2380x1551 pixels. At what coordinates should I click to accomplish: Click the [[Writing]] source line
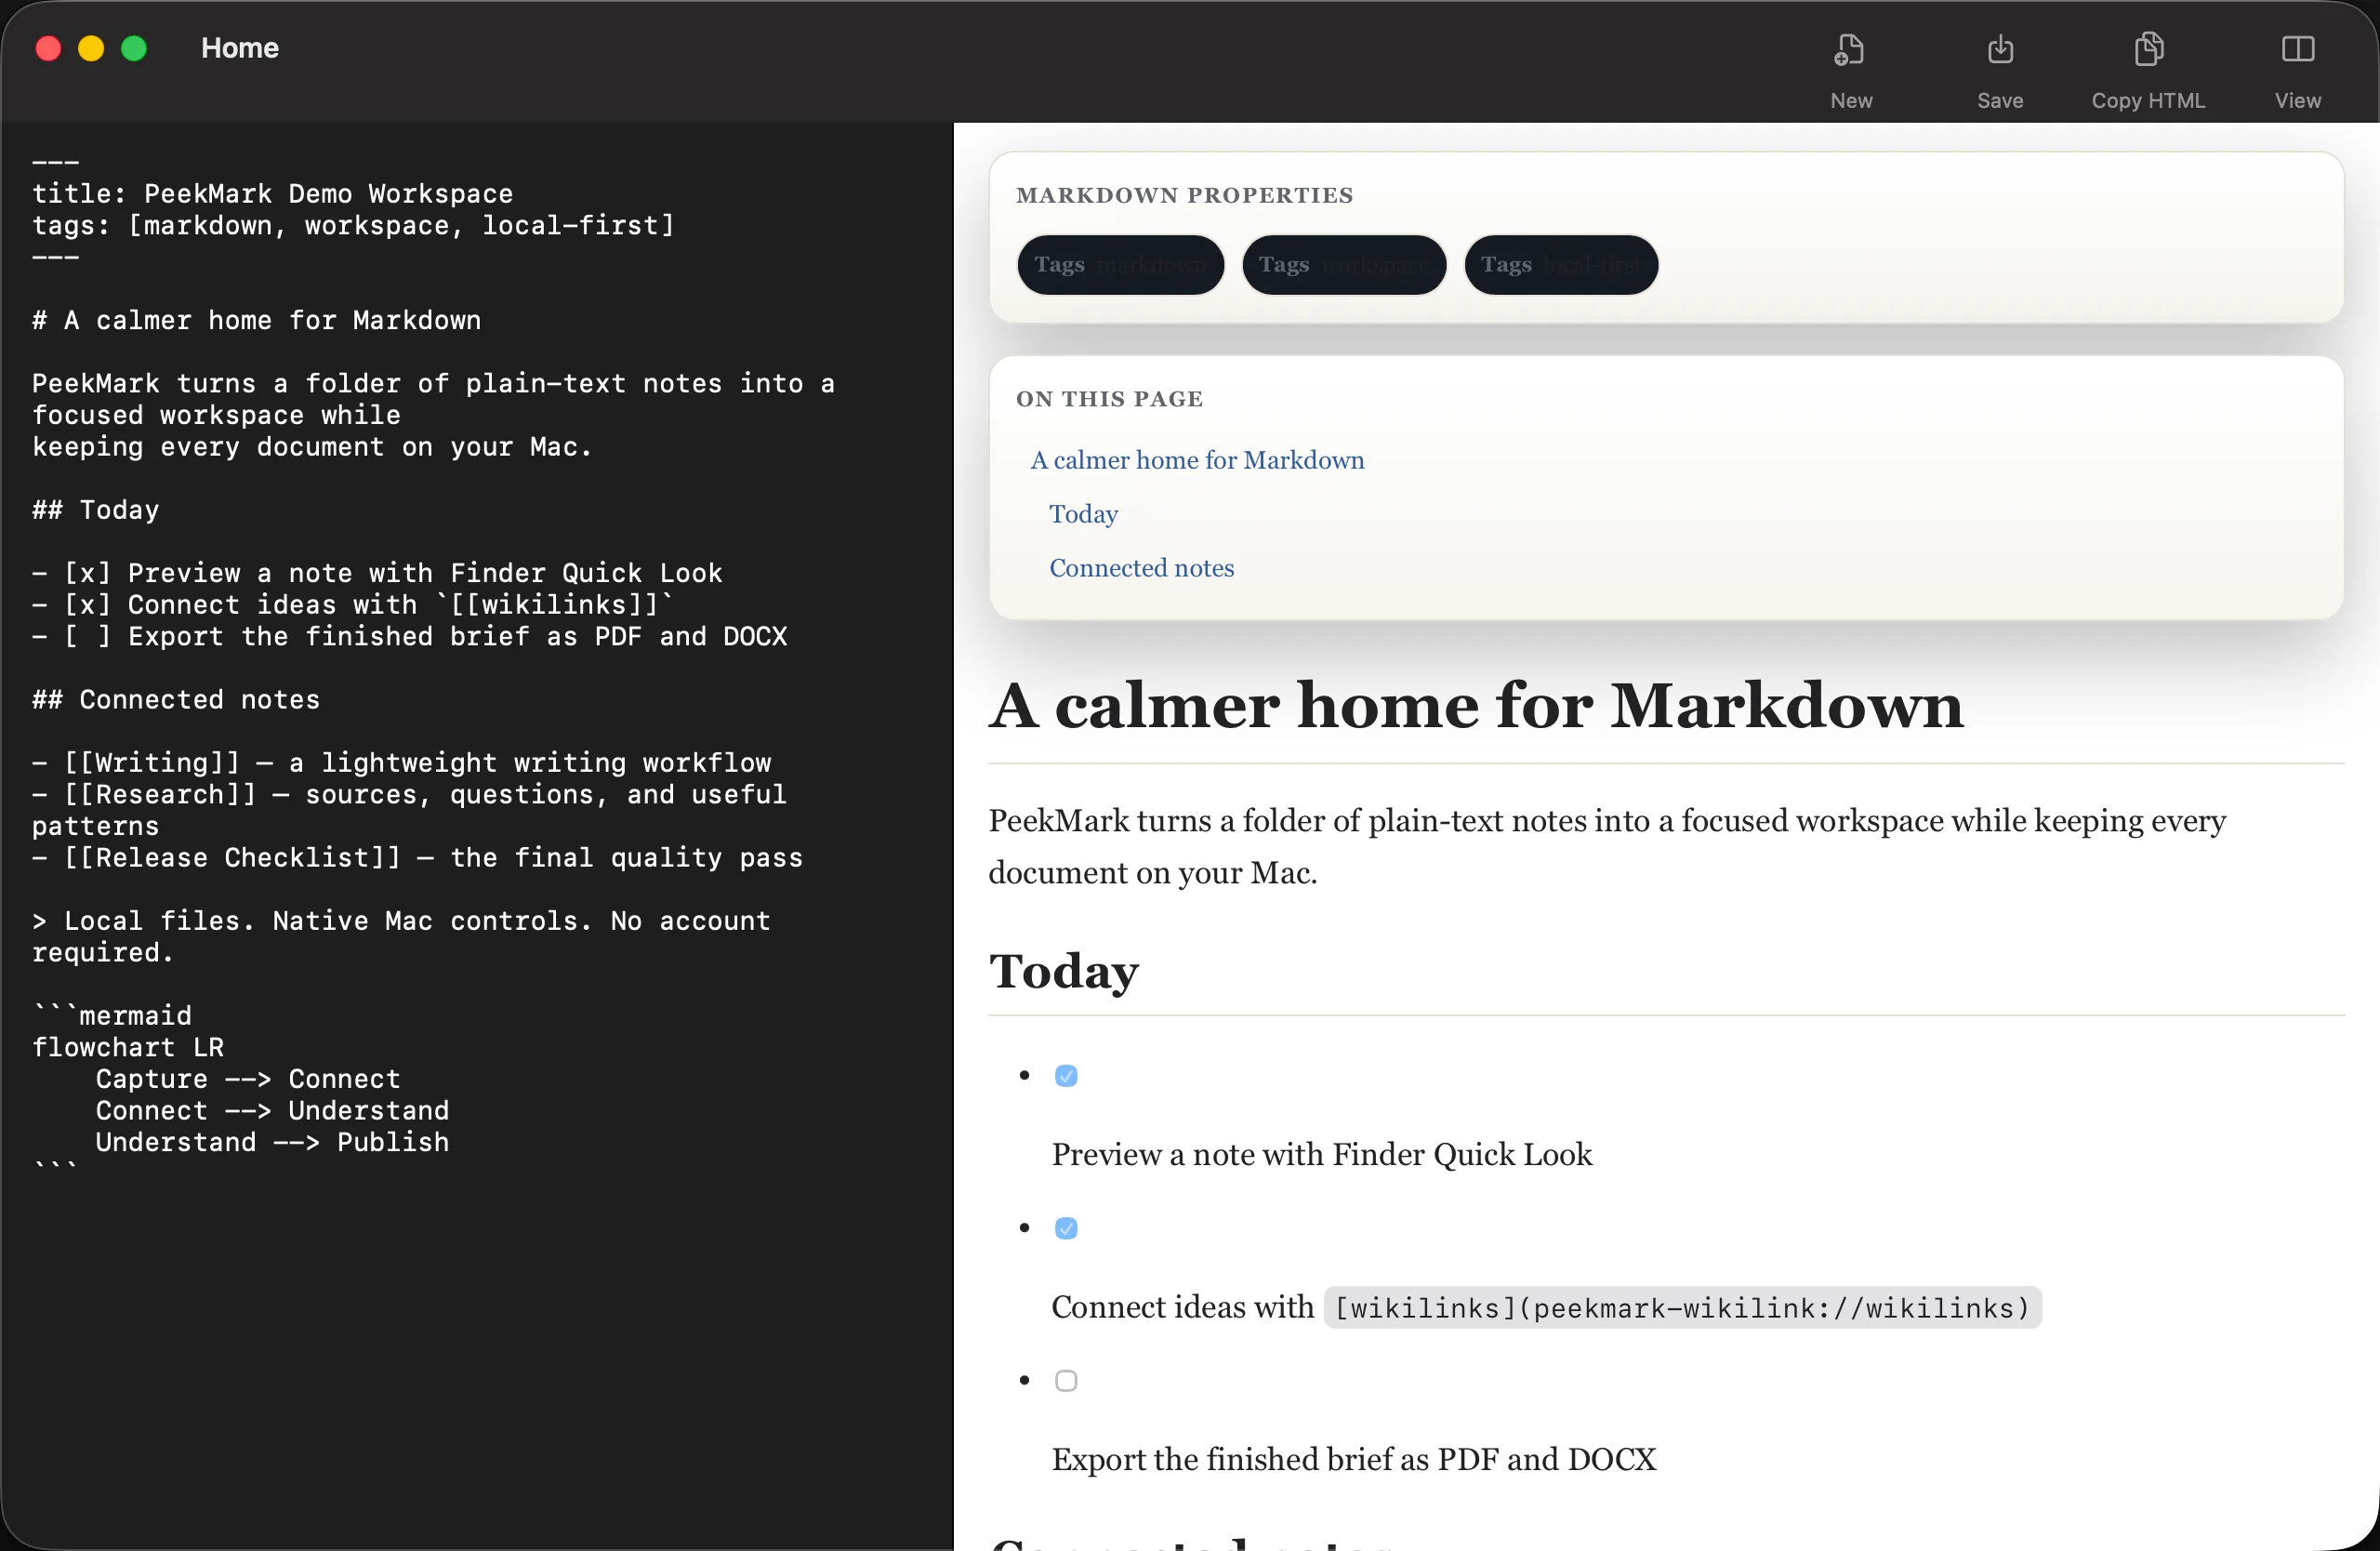402,763
